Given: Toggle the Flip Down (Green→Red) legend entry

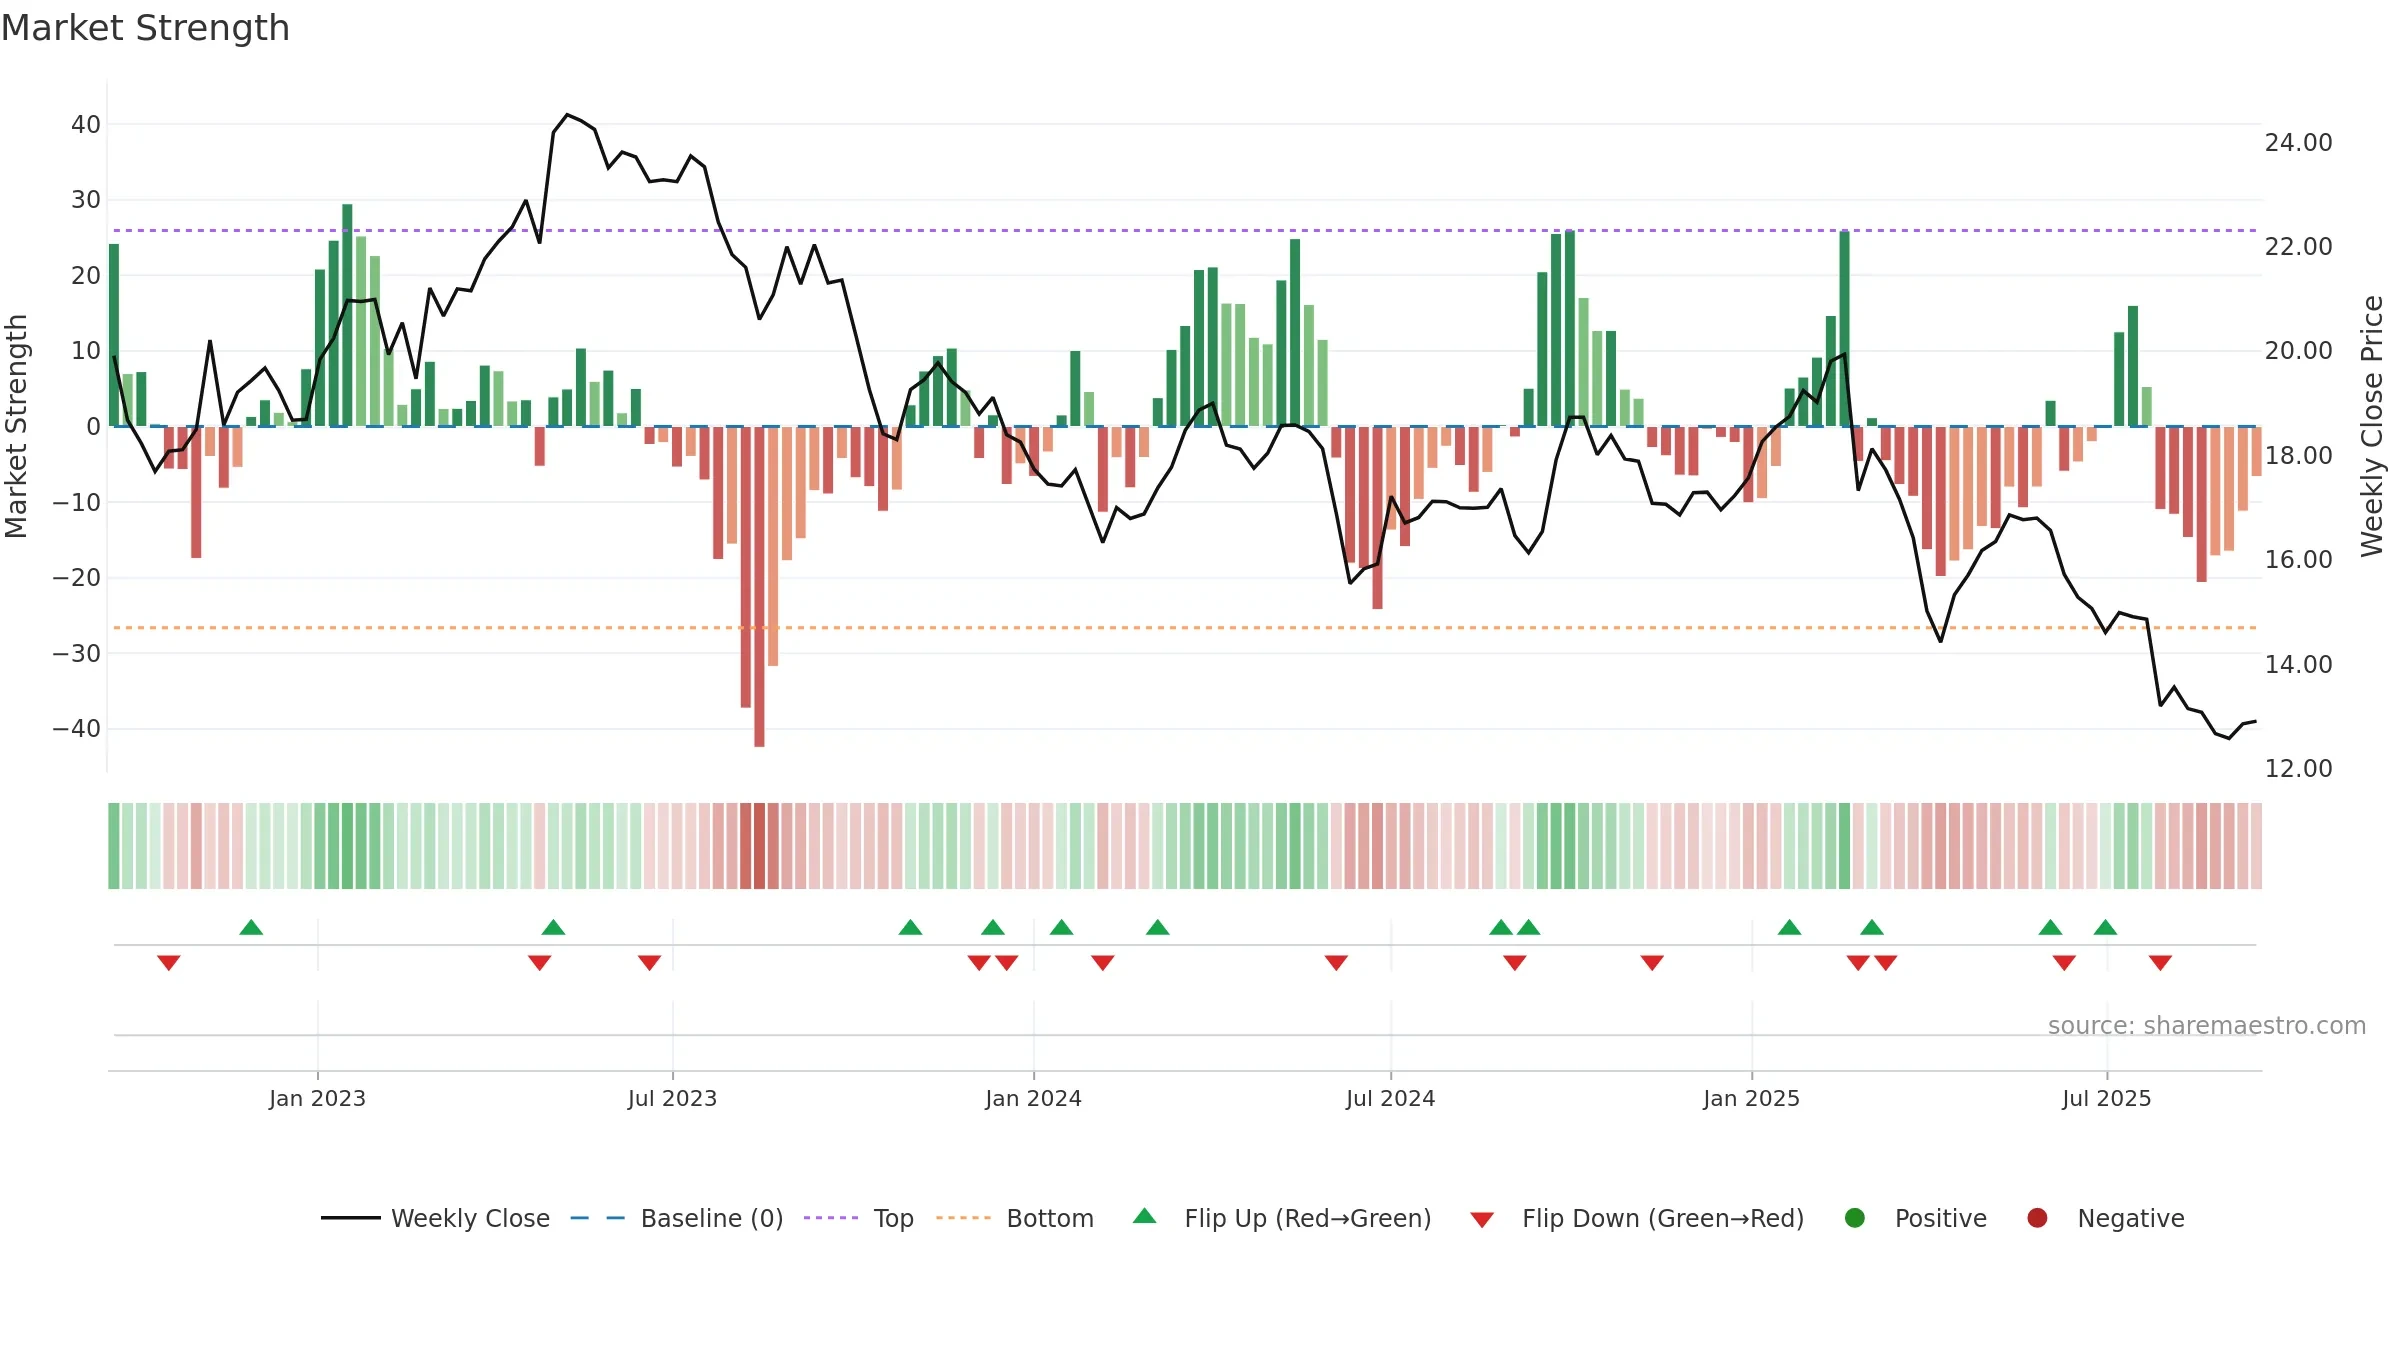Looking at the screenshot, I should tap(1638, 1218).
